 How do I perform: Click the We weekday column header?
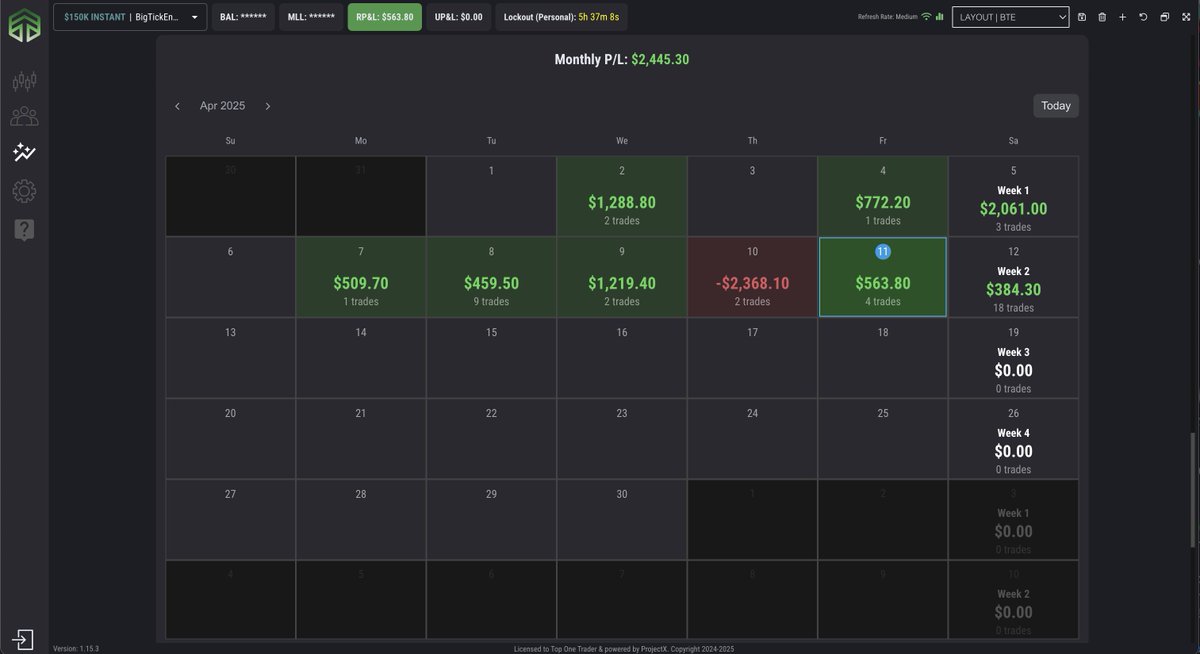click(x=622, y=141)
